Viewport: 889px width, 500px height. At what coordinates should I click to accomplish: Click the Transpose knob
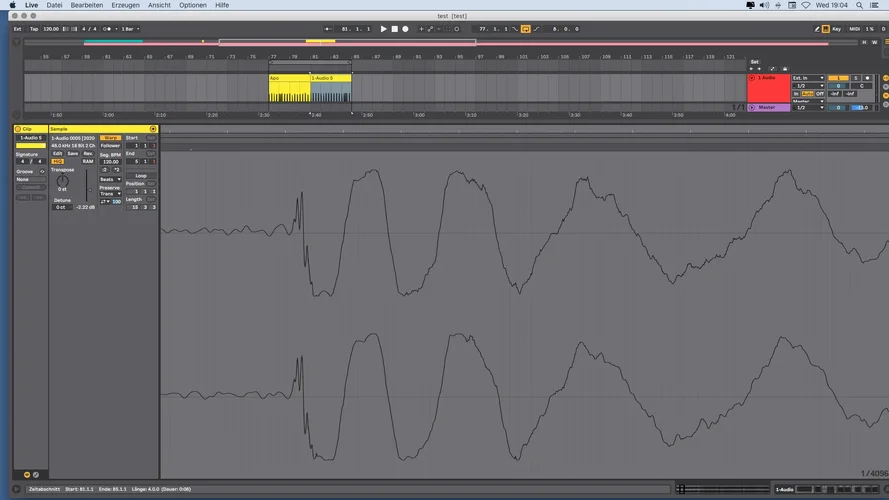(x=62, y=181)
